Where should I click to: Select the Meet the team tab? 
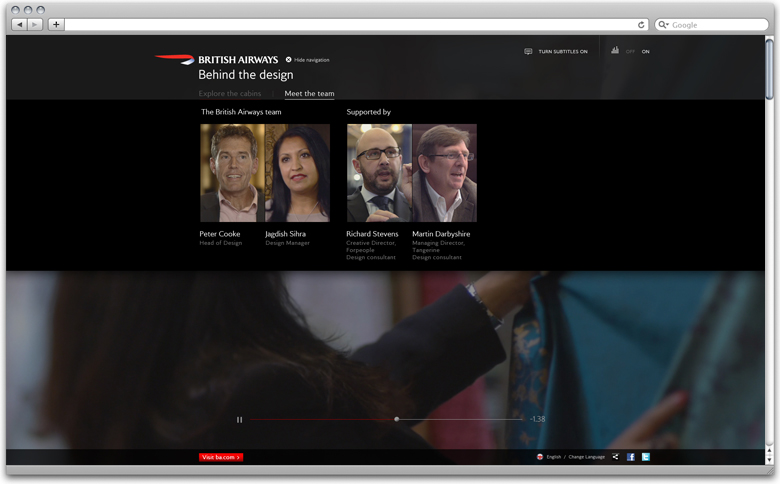tap(309, 94)
